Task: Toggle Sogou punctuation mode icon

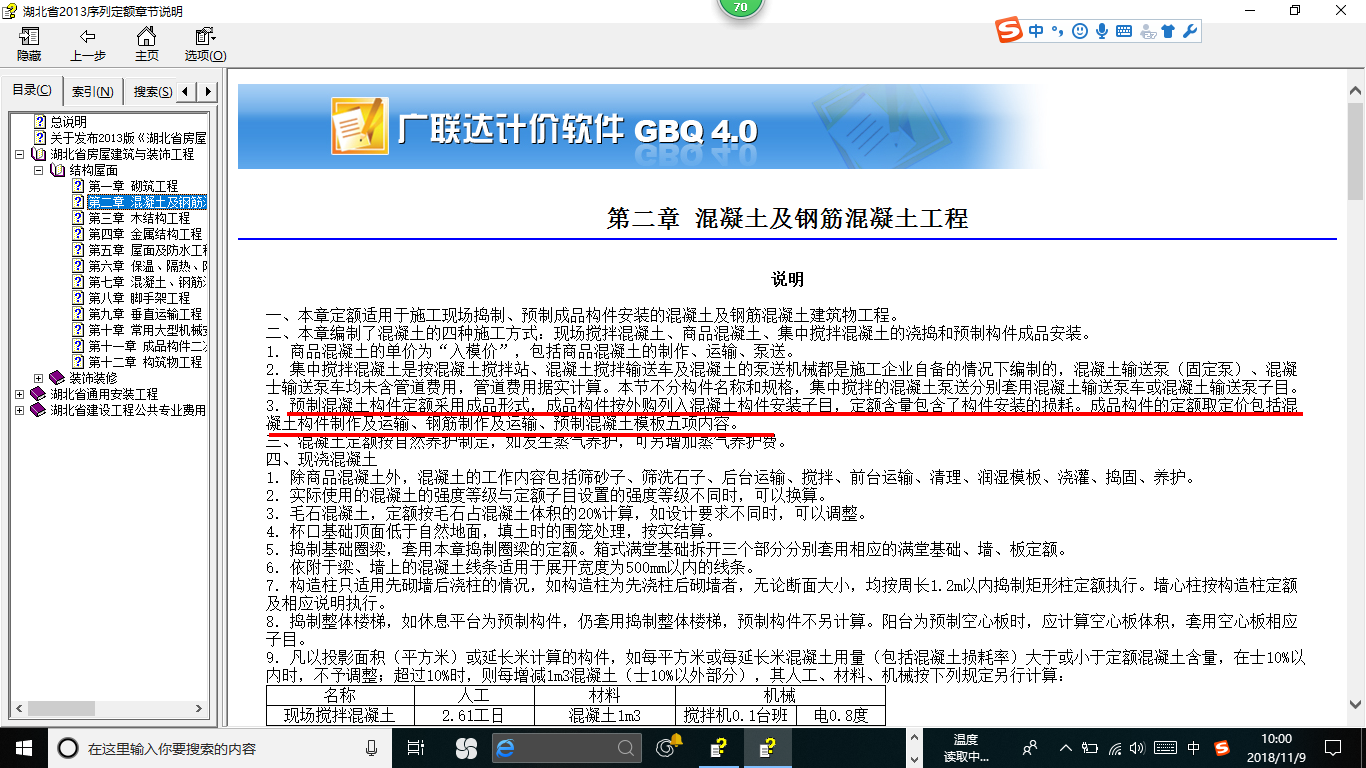Action: click(1057, 31)
